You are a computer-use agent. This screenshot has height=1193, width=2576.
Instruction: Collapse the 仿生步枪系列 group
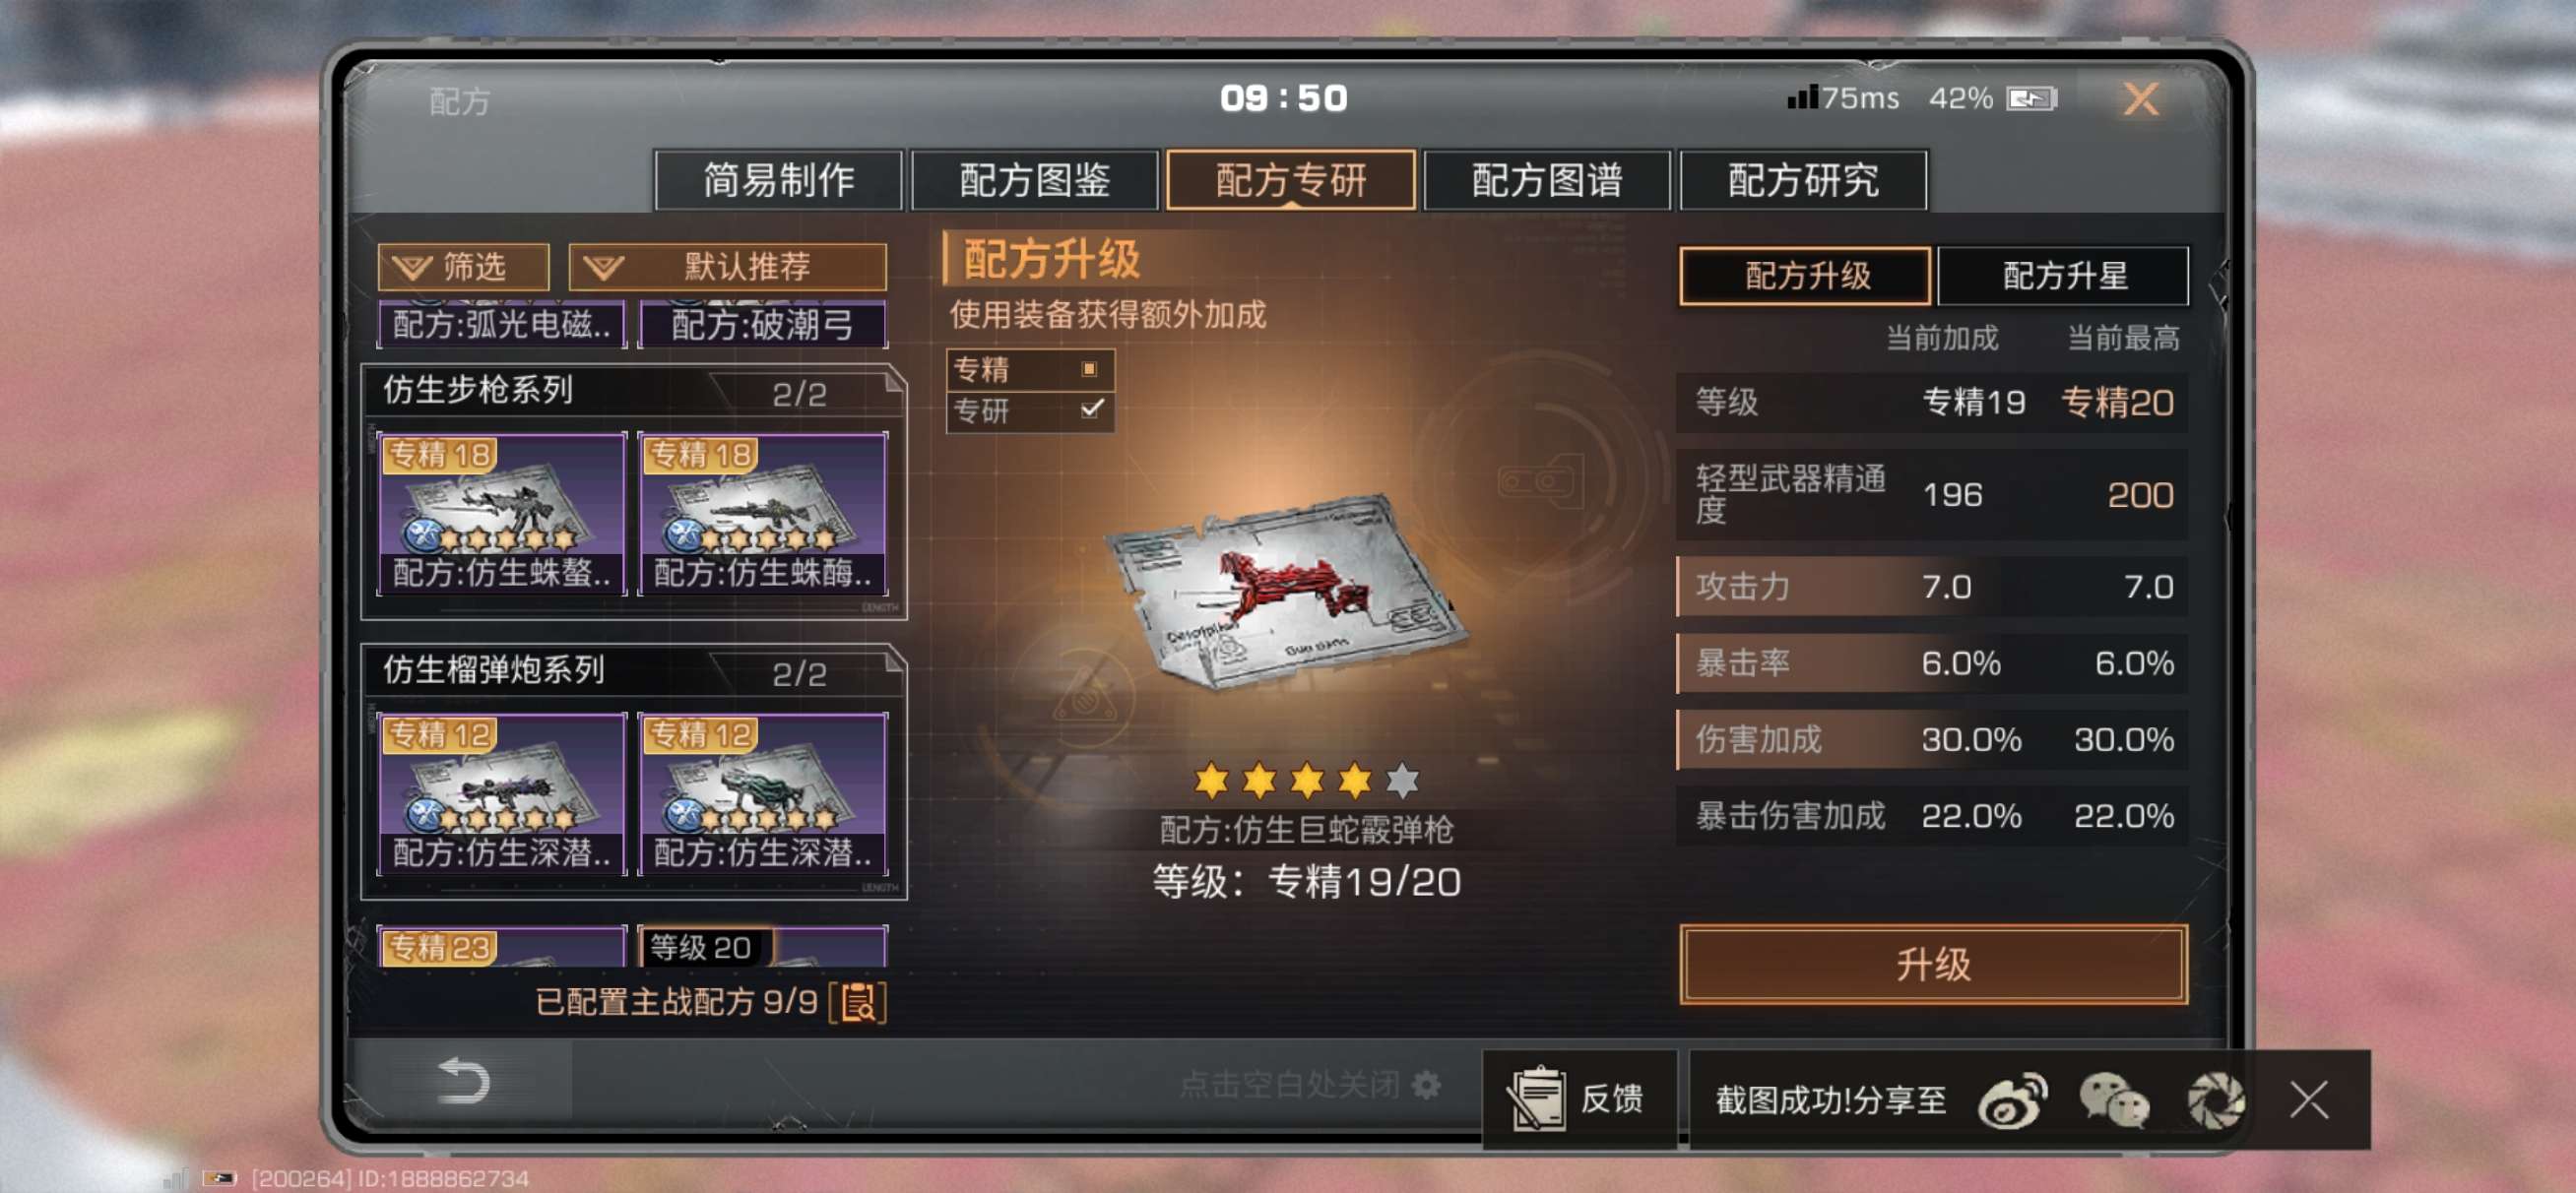click(x=634, y=391)
